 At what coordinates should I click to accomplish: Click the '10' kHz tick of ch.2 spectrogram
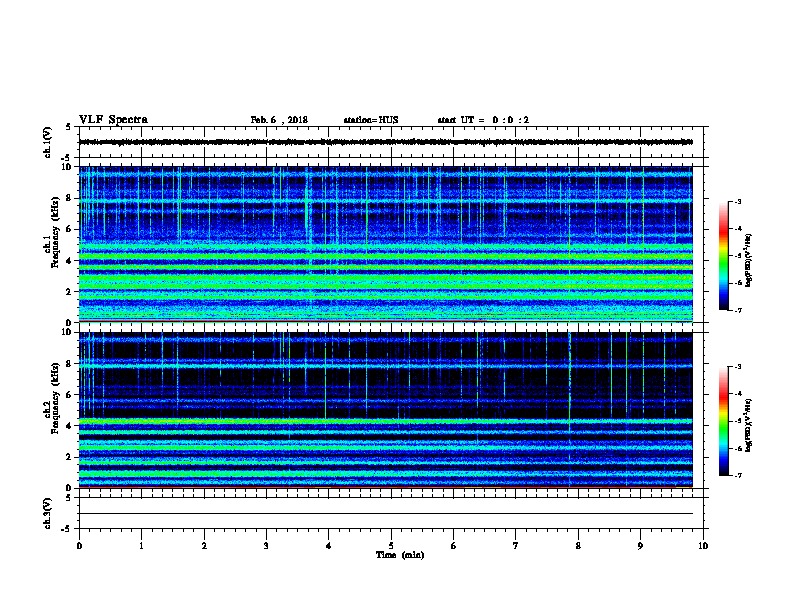(67, 332)
